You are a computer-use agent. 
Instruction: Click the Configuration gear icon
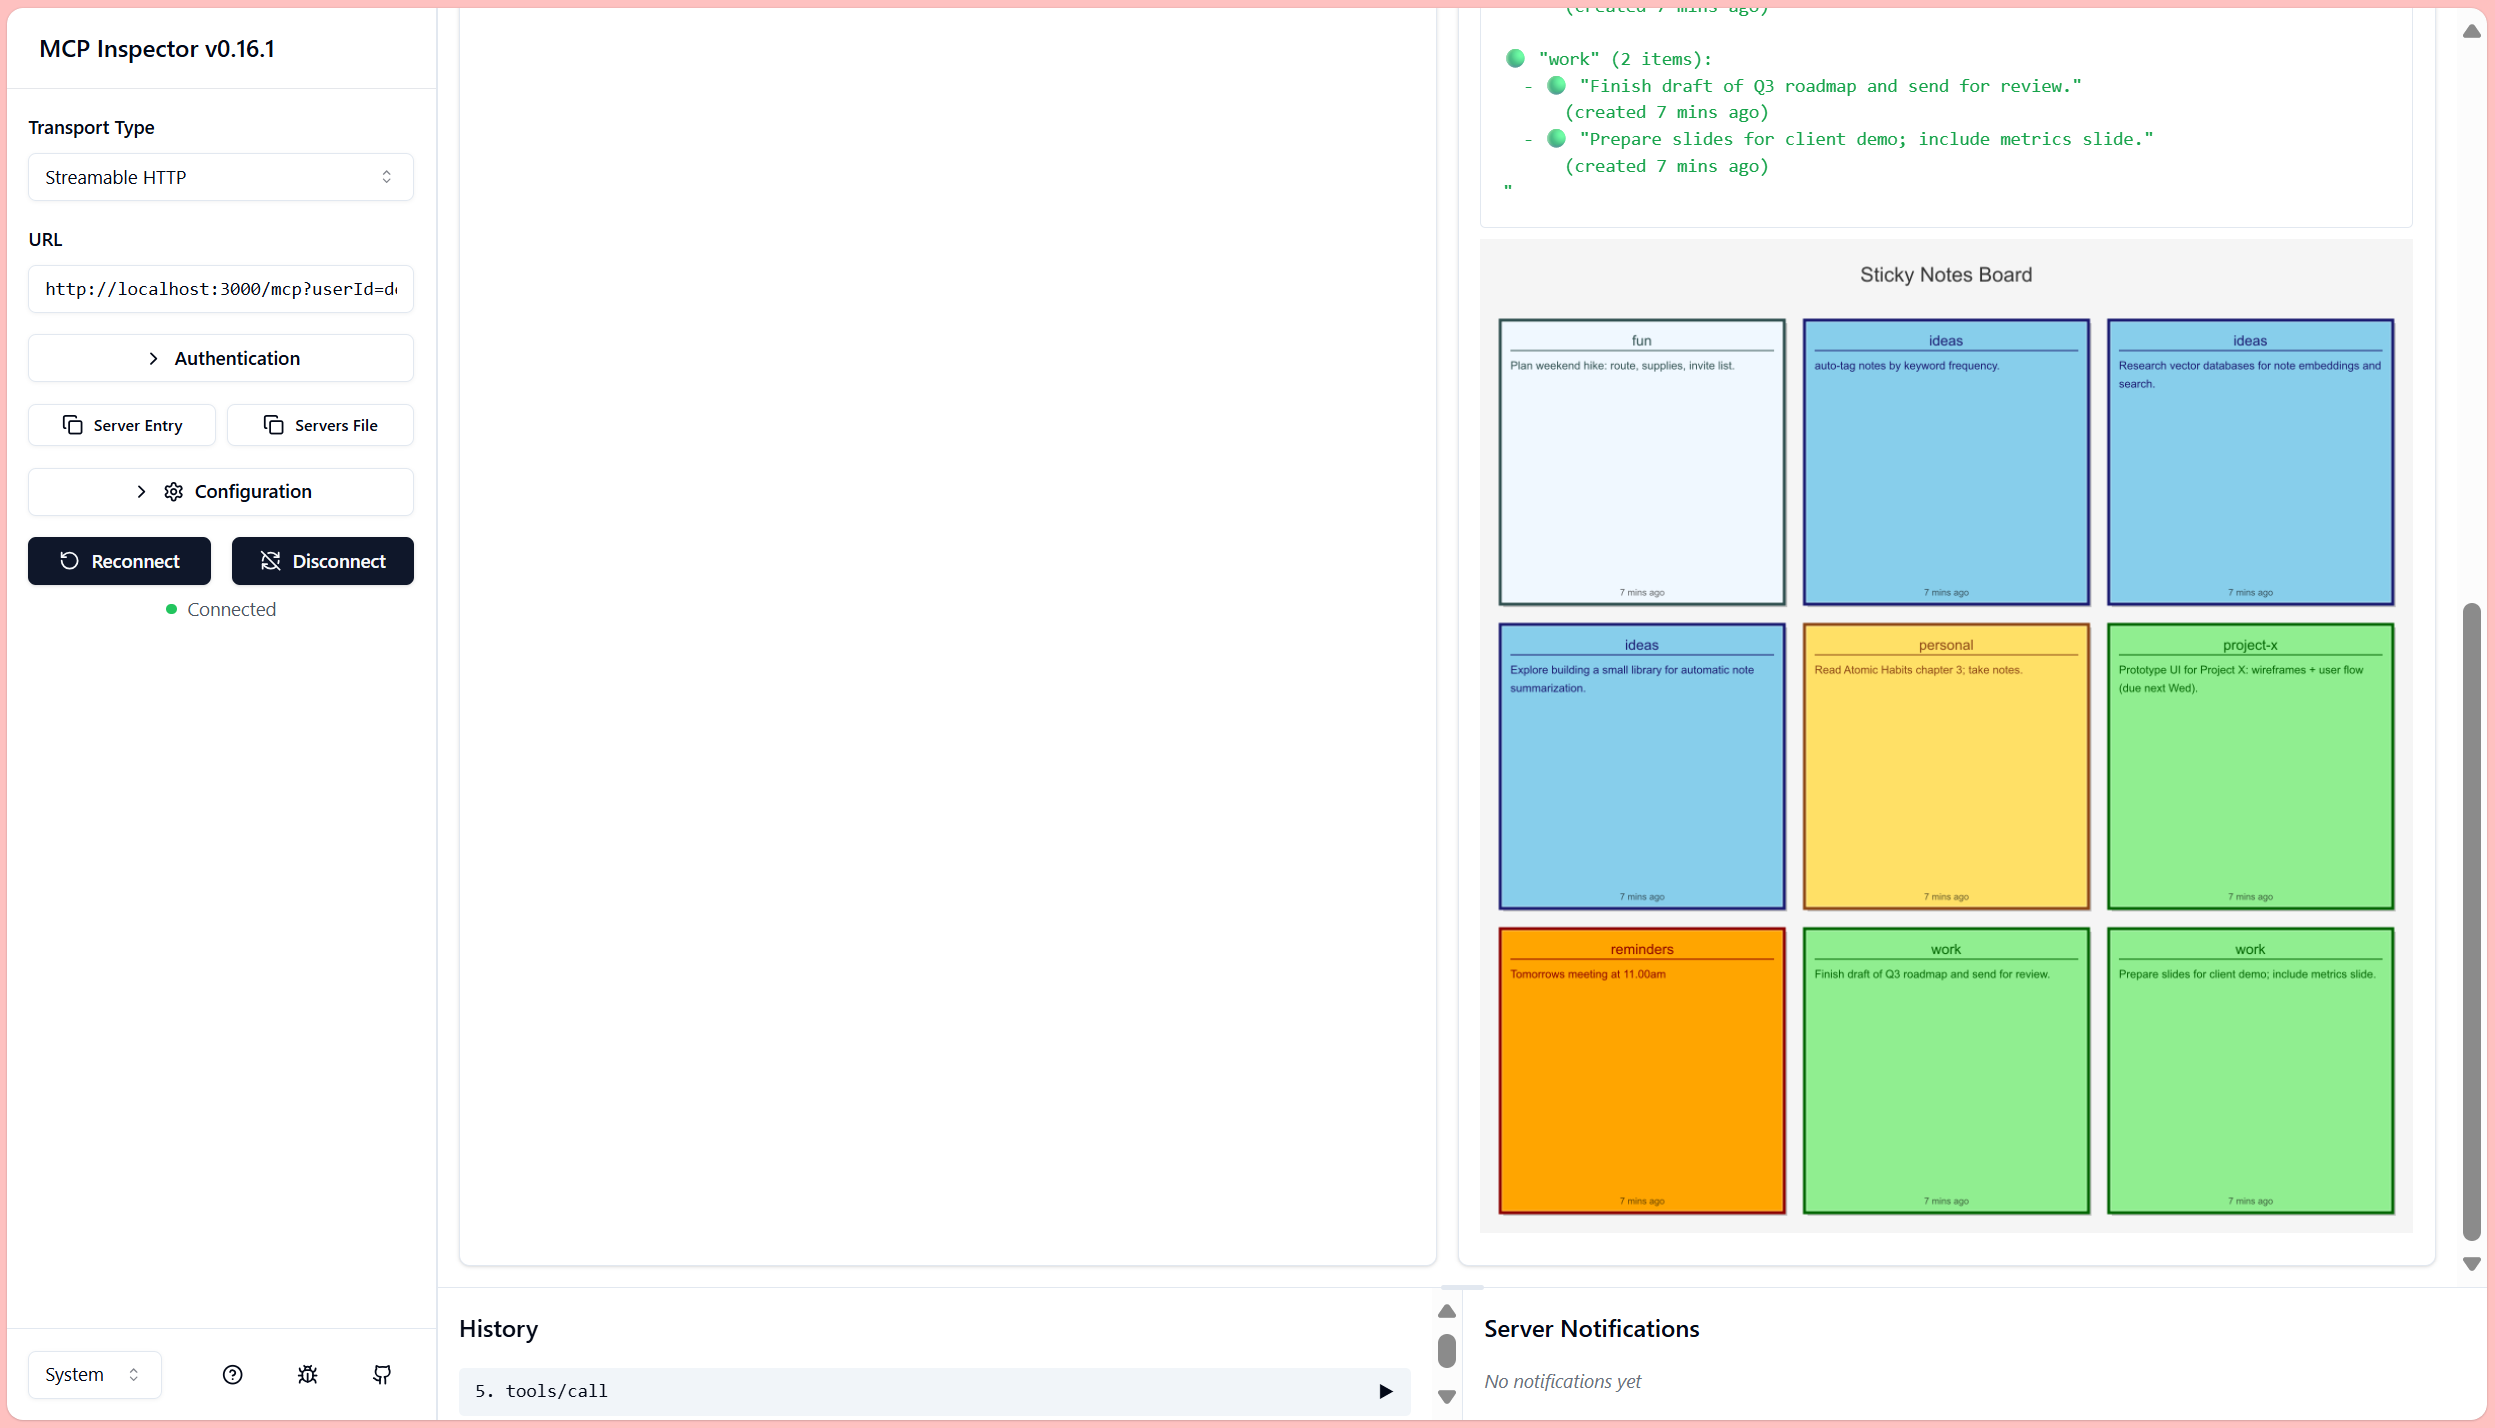click(173, 491)
